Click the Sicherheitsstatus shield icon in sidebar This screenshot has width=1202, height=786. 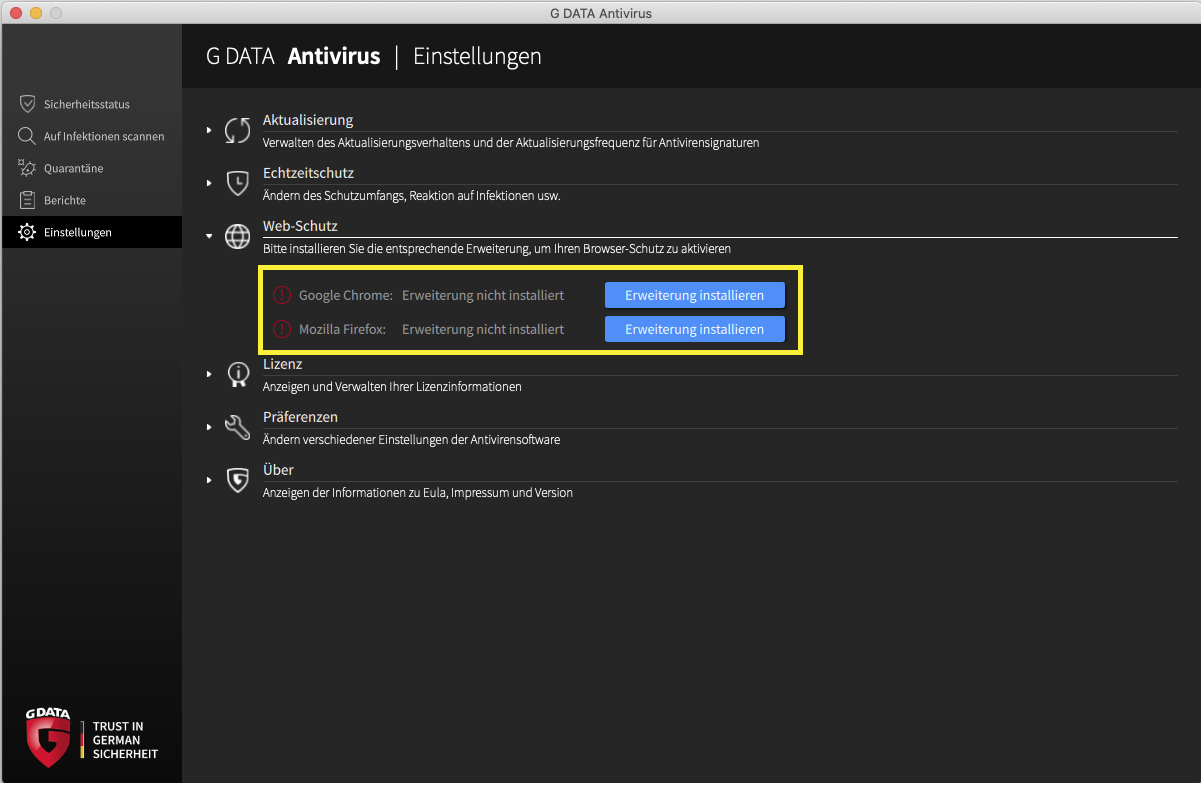pos(27,104)
